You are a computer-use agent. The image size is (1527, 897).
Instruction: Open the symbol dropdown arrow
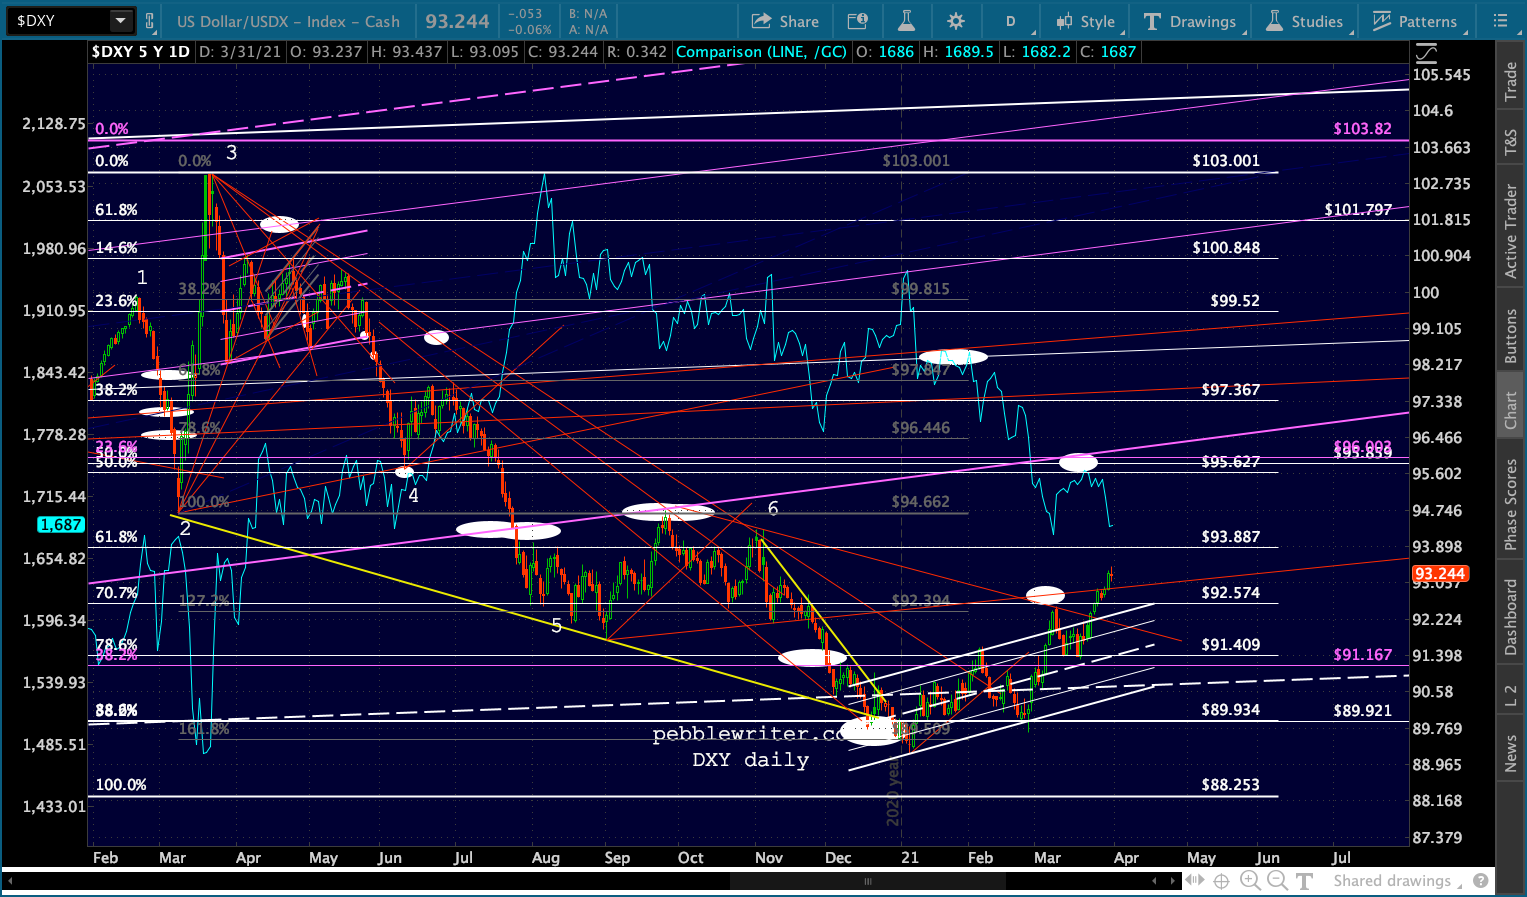[120, 21]
